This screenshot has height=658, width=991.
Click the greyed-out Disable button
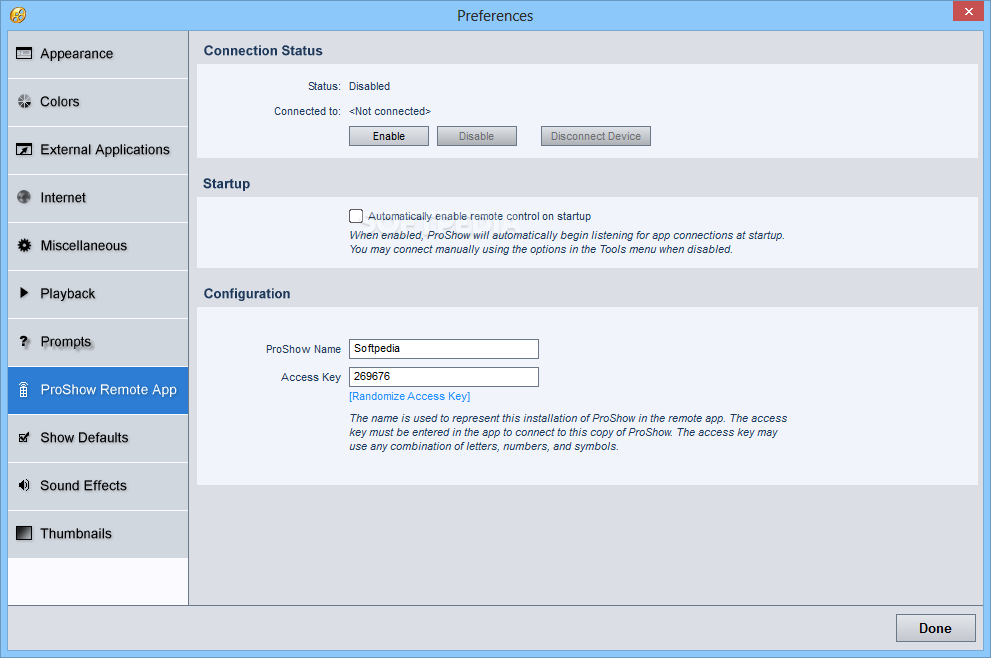coord(477,136)
